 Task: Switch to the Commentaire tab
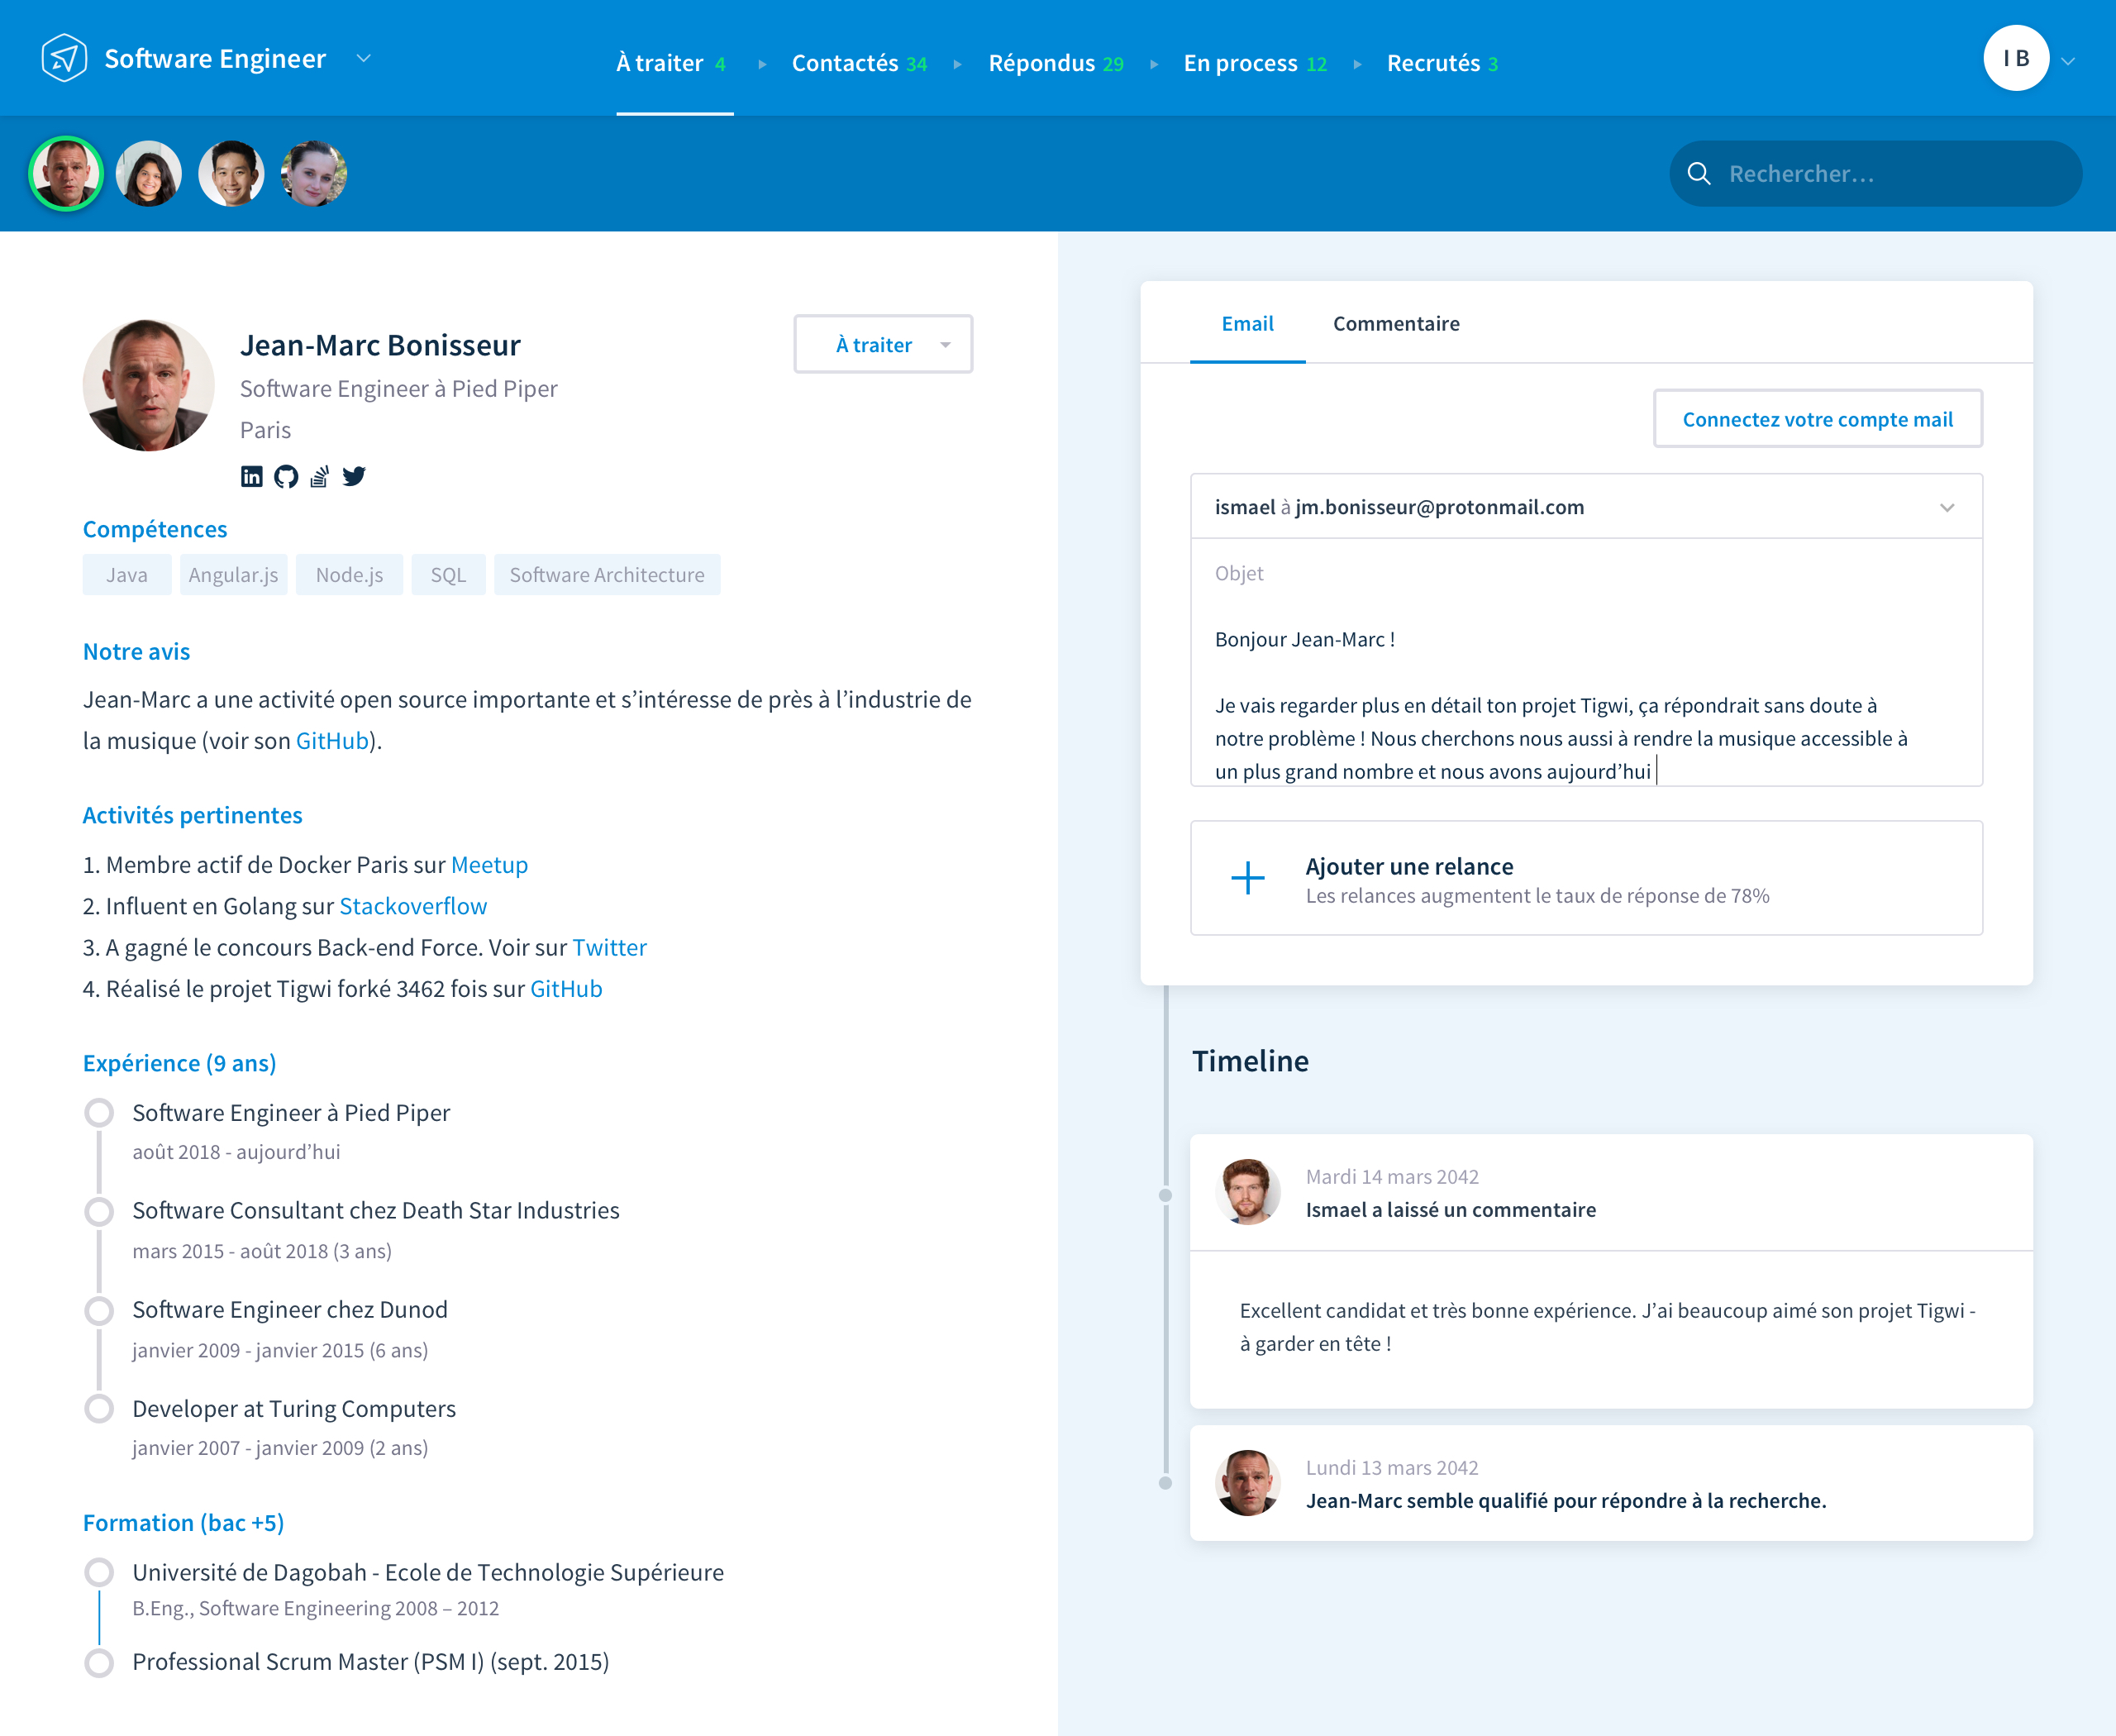tap(1396, 323)
